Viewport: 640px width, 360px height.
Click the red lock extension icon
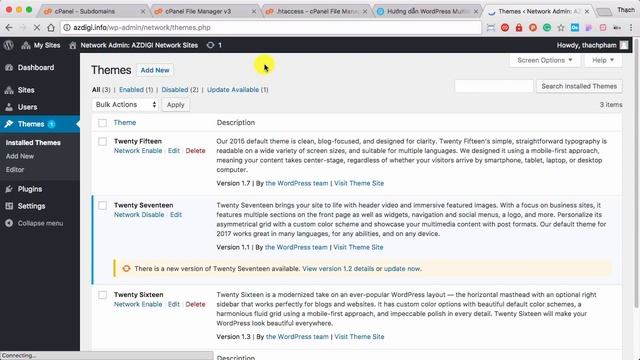pyautogui.click(x=519, y=28)
